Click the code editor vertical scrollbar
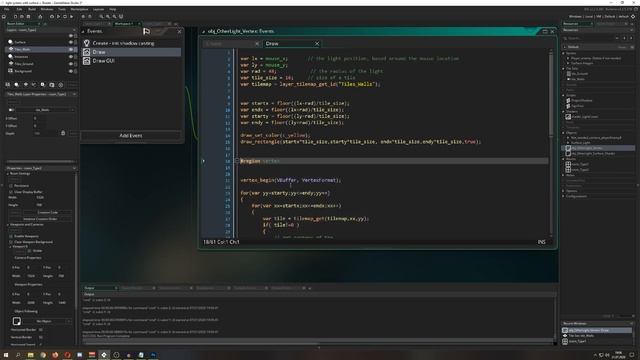 (x=551, y=94)
